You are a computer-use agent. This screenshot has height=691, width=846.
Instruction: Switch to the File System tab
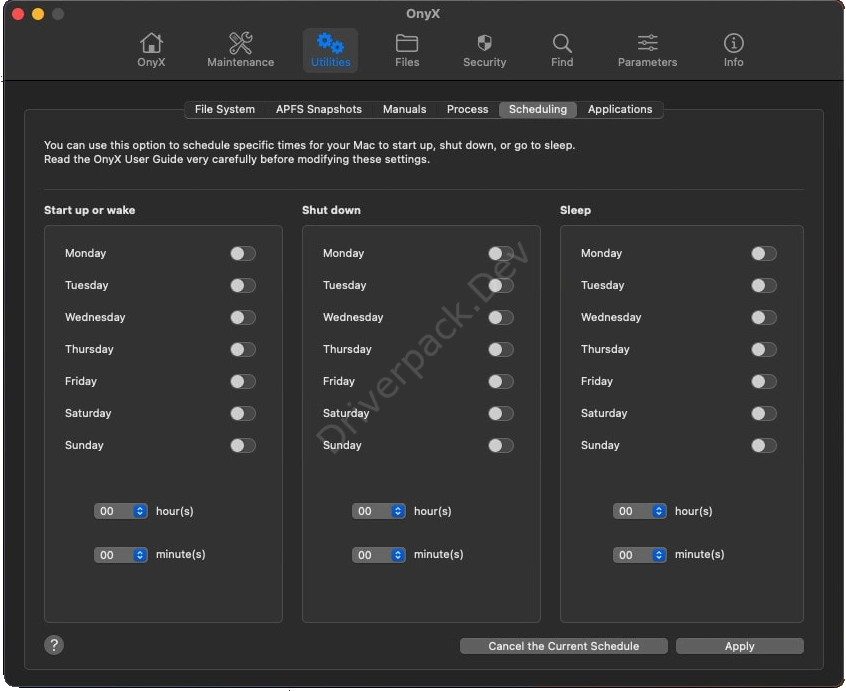[x=224, y=110]
